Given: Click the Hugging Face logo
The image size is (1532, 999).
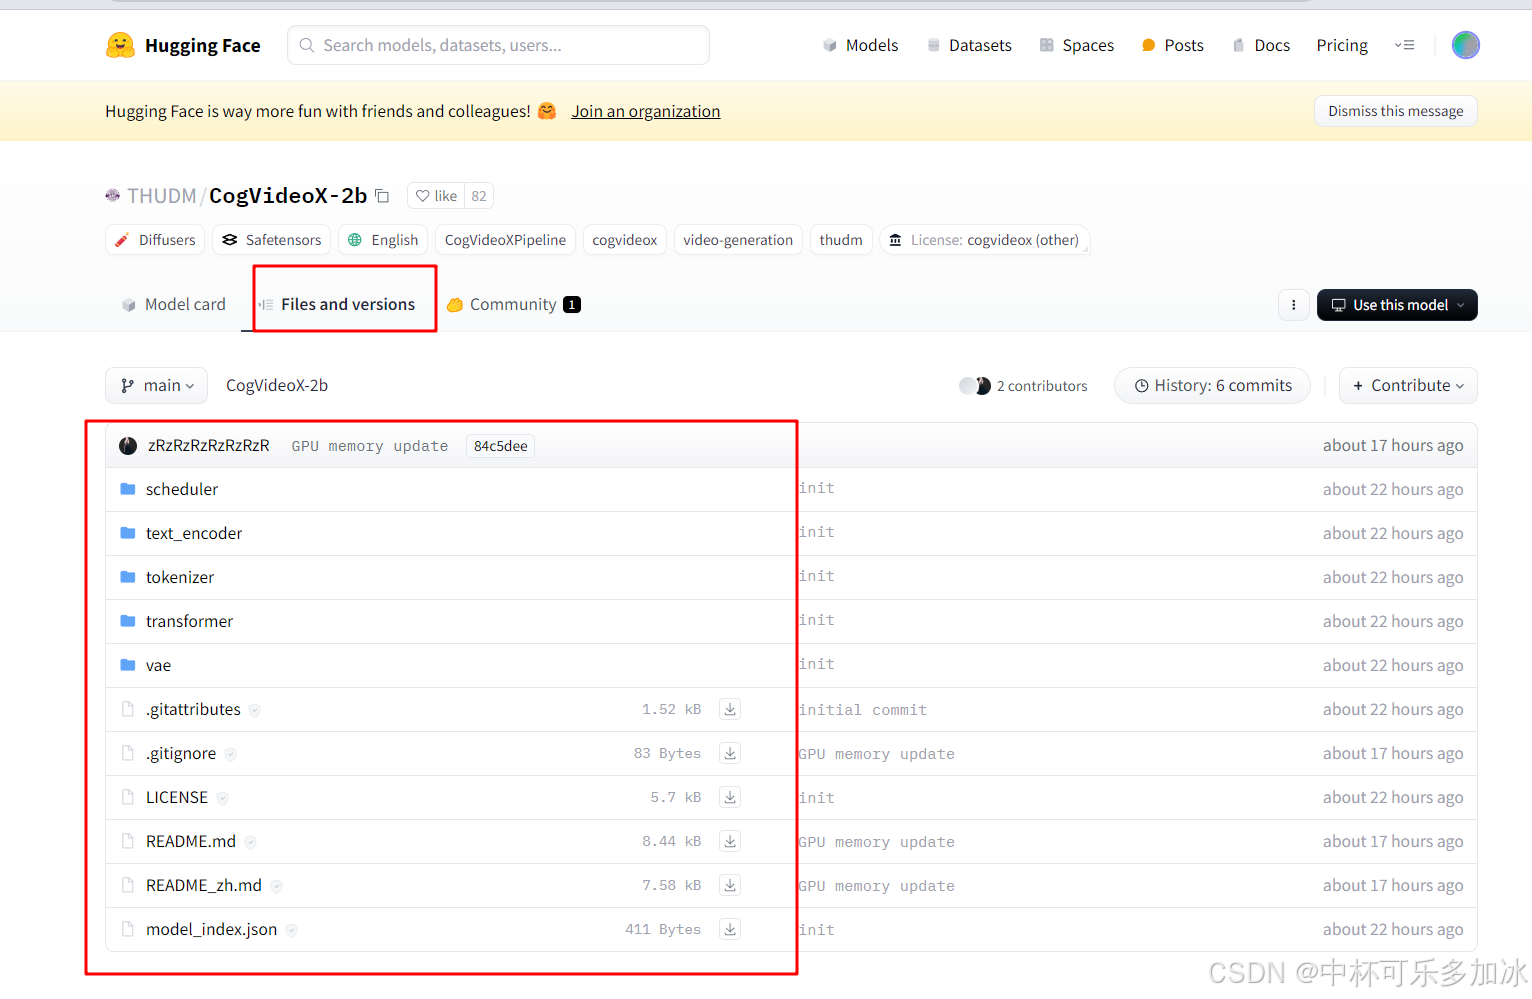Looking at the screenshot, I should point(183,45).
